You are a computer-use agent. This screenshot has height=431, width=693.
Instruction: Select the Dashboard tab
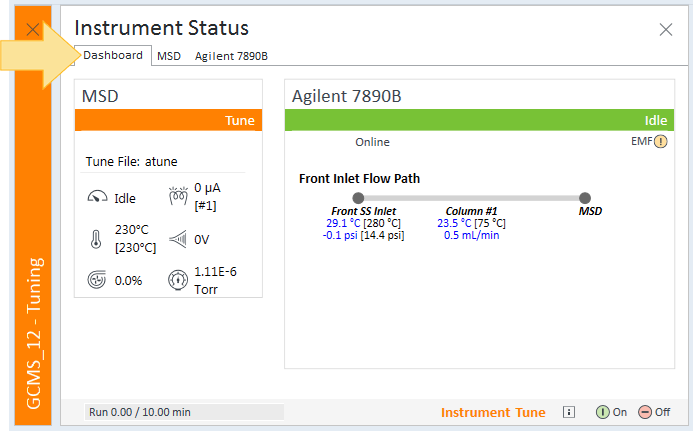pyautogui.click(x=113, y=55)
